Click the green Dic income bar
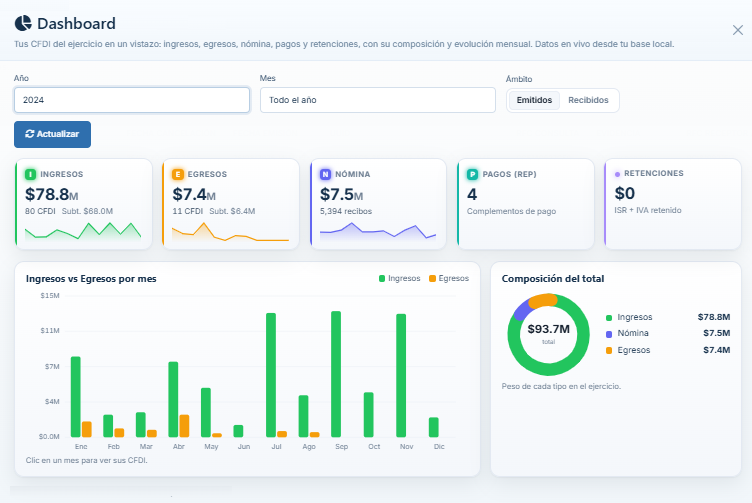Viewport: 752px width, 503px height. click(434, 427)
